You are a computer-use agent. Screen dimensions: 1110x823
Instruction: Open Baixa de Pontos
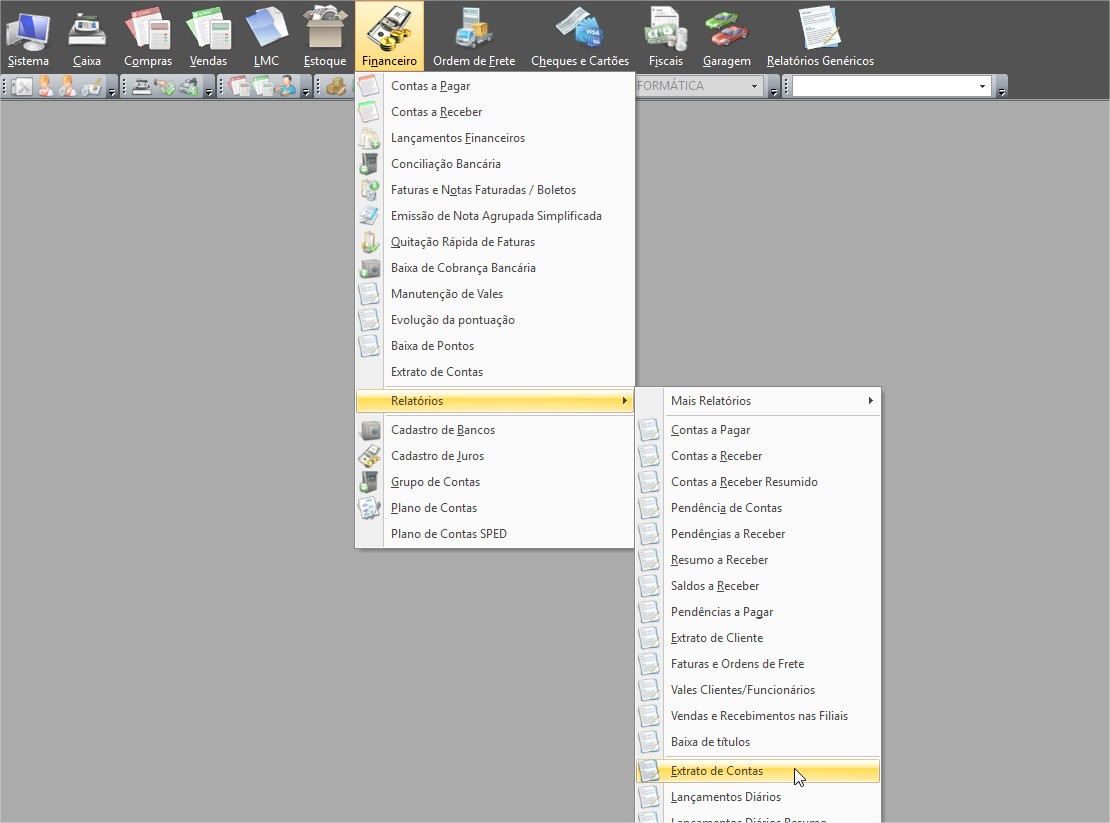pos(495,346)
